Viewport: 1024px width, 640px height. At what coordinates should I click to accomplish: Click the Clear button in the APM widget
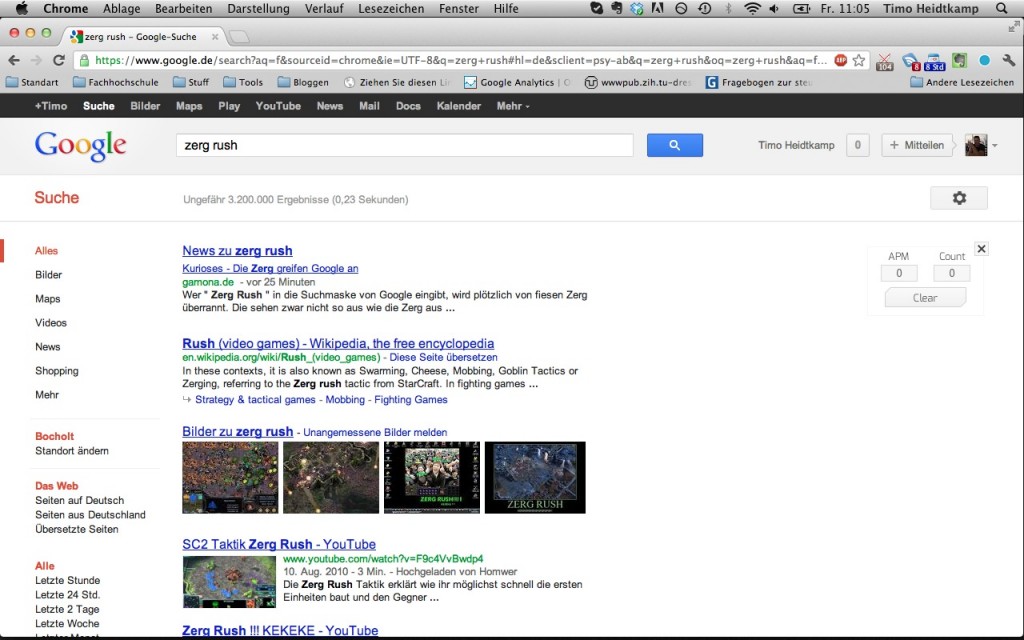tap(925, 298)
